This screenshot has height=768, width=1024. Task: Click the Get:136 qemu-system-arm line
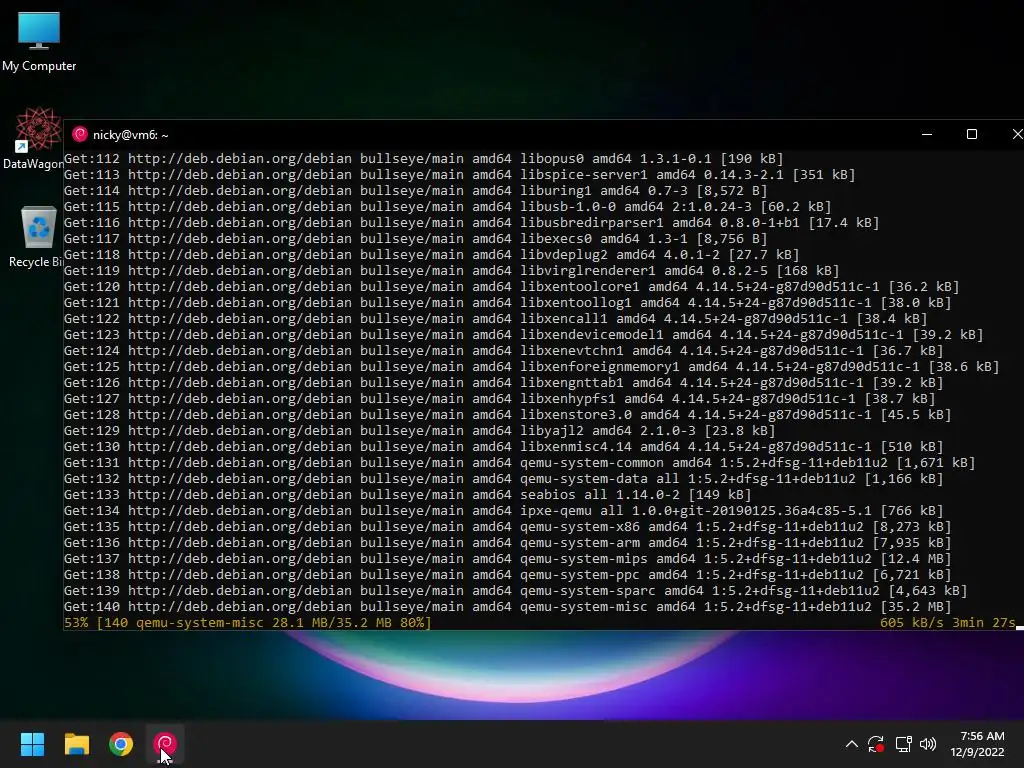click(x=507, y=543)
